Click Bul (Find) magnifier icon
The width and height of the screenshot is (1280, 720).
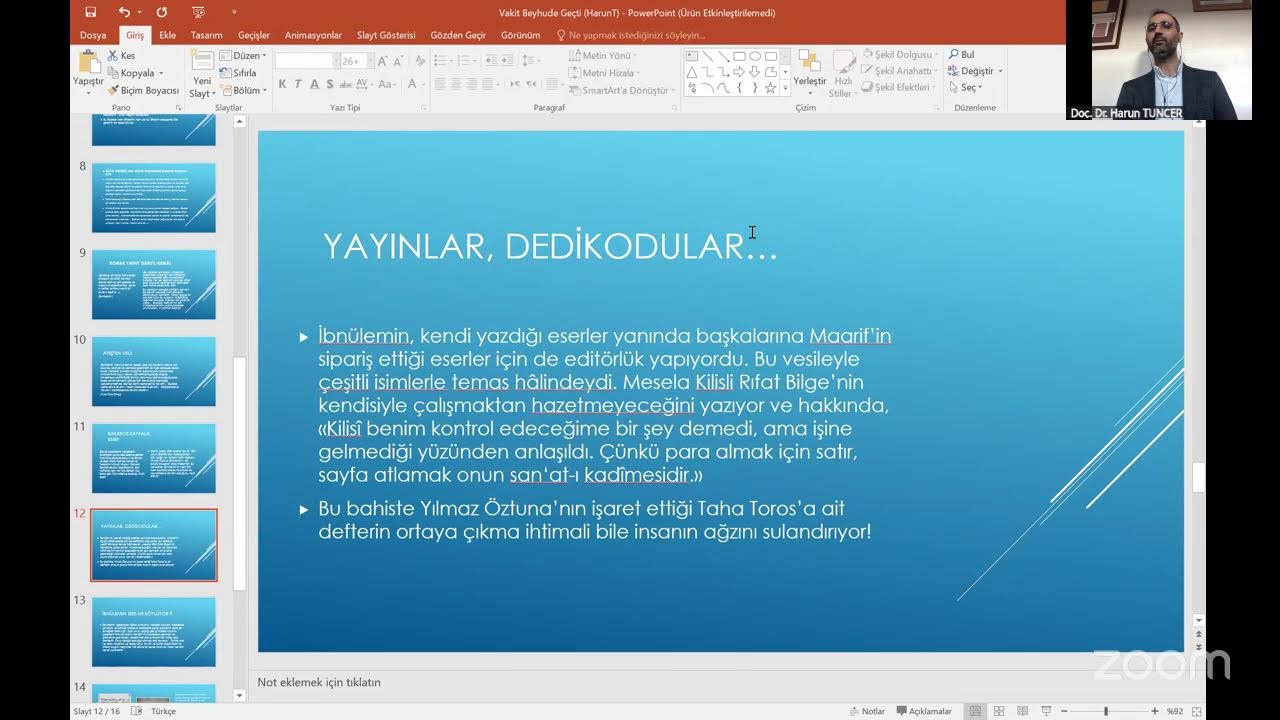(961, 54)
